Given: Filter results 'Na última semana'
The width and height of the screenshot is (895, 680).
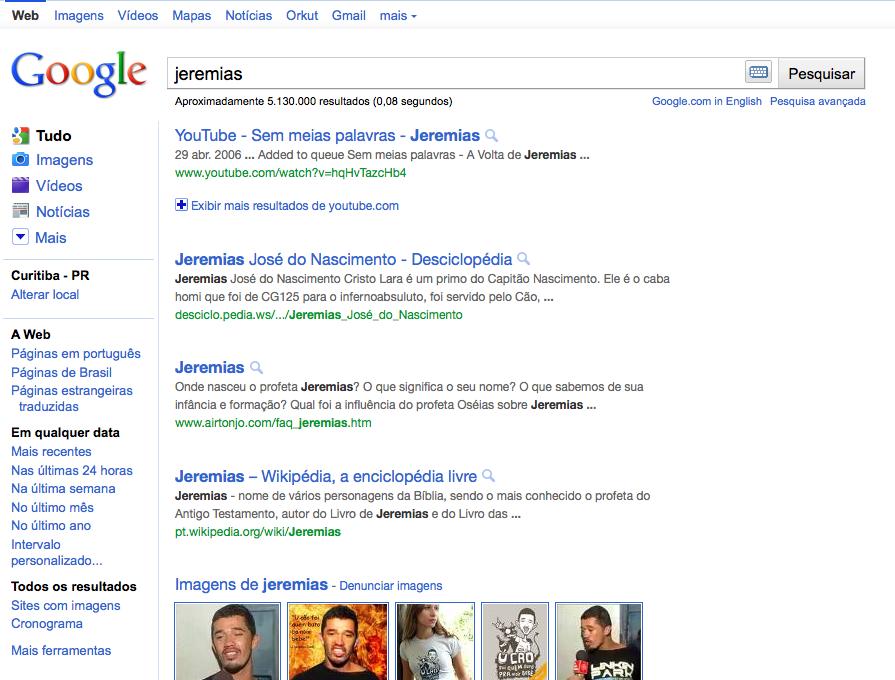Looking at the screenshot, I should 63,489.
